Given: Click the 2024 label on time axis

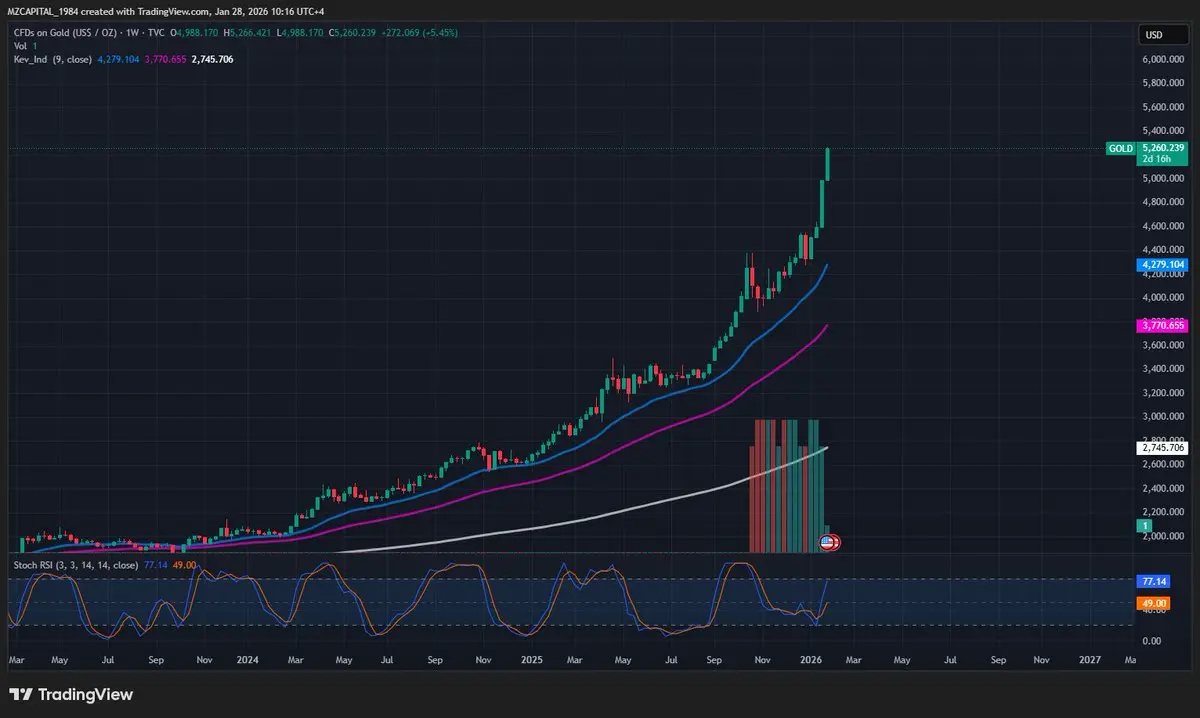Looking at the screenshot, I should point(247,660).
